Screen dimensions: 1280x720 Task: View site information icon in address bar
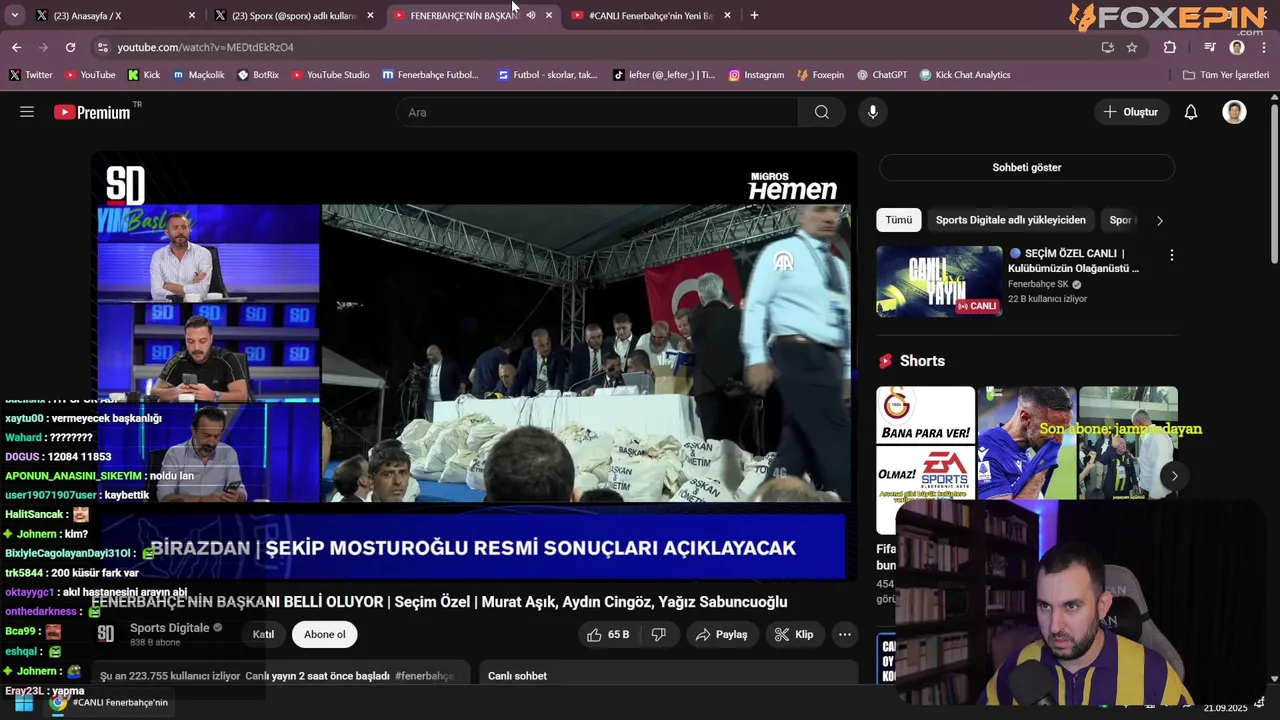point(102,47)
